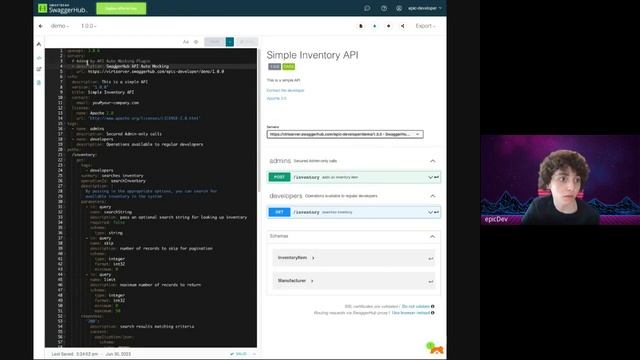
Task: Click the pencil-square edit icon in the left sidebar
Action: point(39,69)
